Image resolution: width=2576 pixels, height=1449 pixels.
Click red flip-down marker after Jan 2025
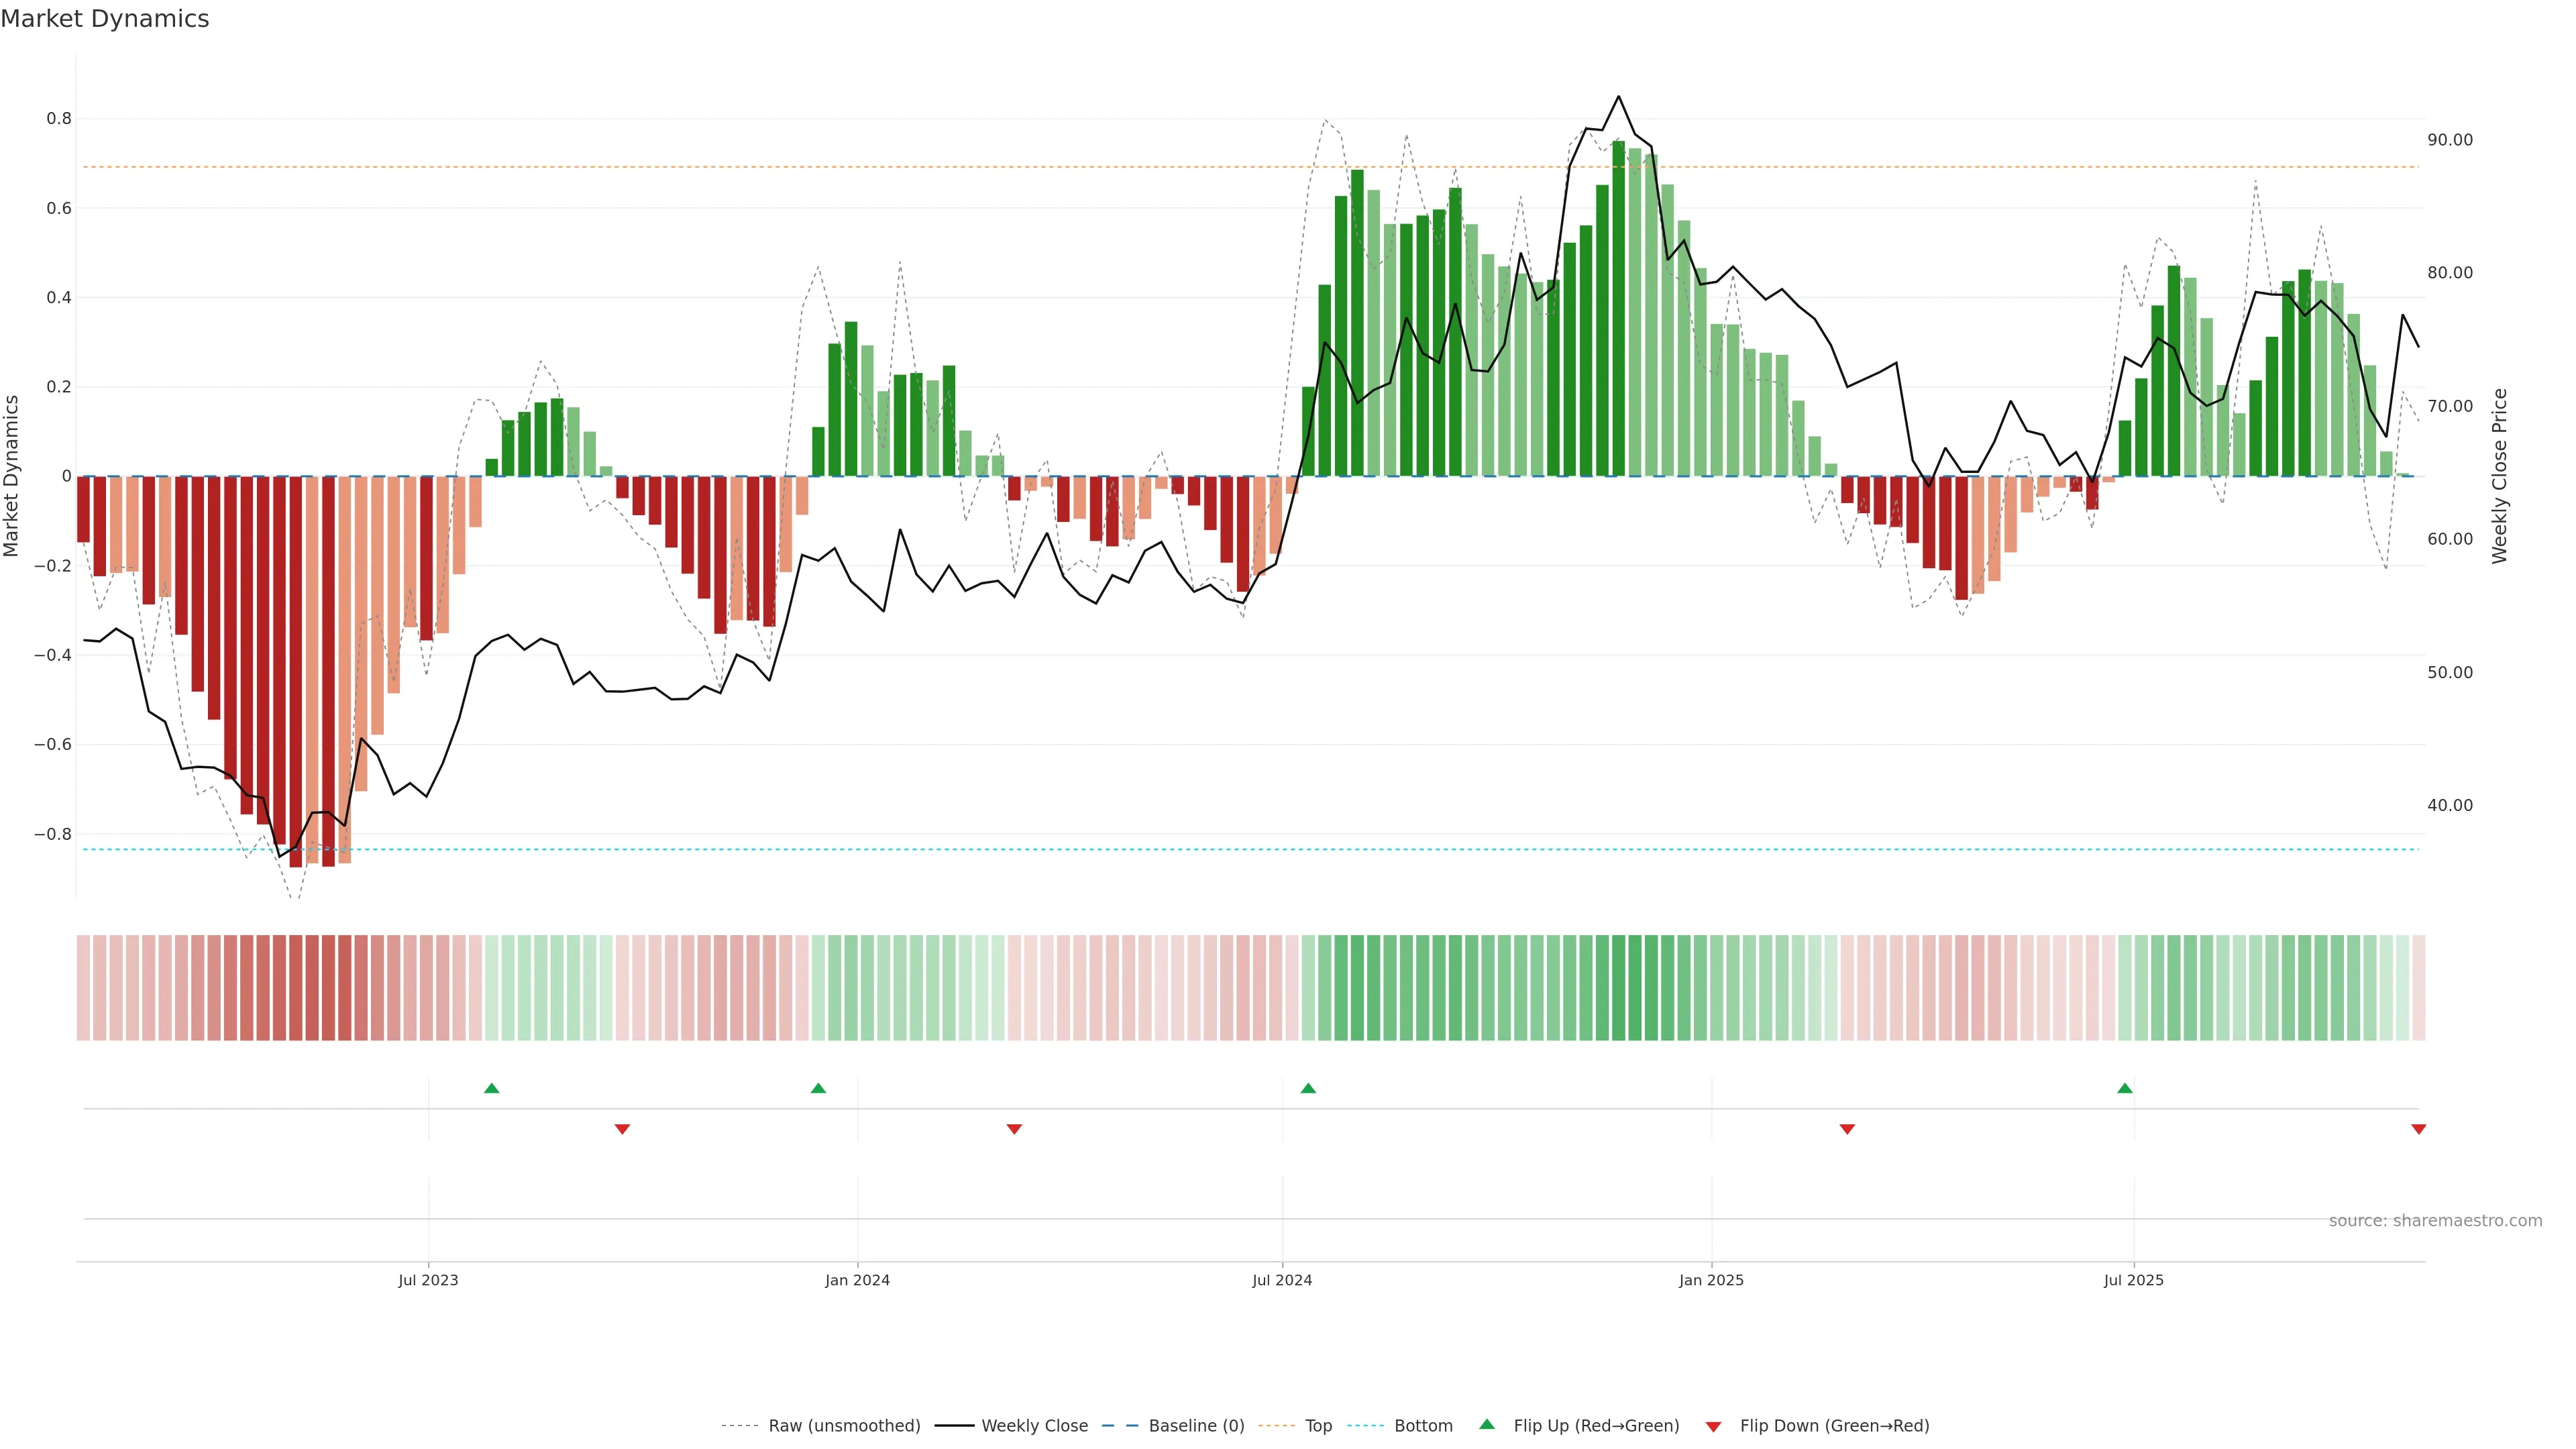coord(1847,1129)
